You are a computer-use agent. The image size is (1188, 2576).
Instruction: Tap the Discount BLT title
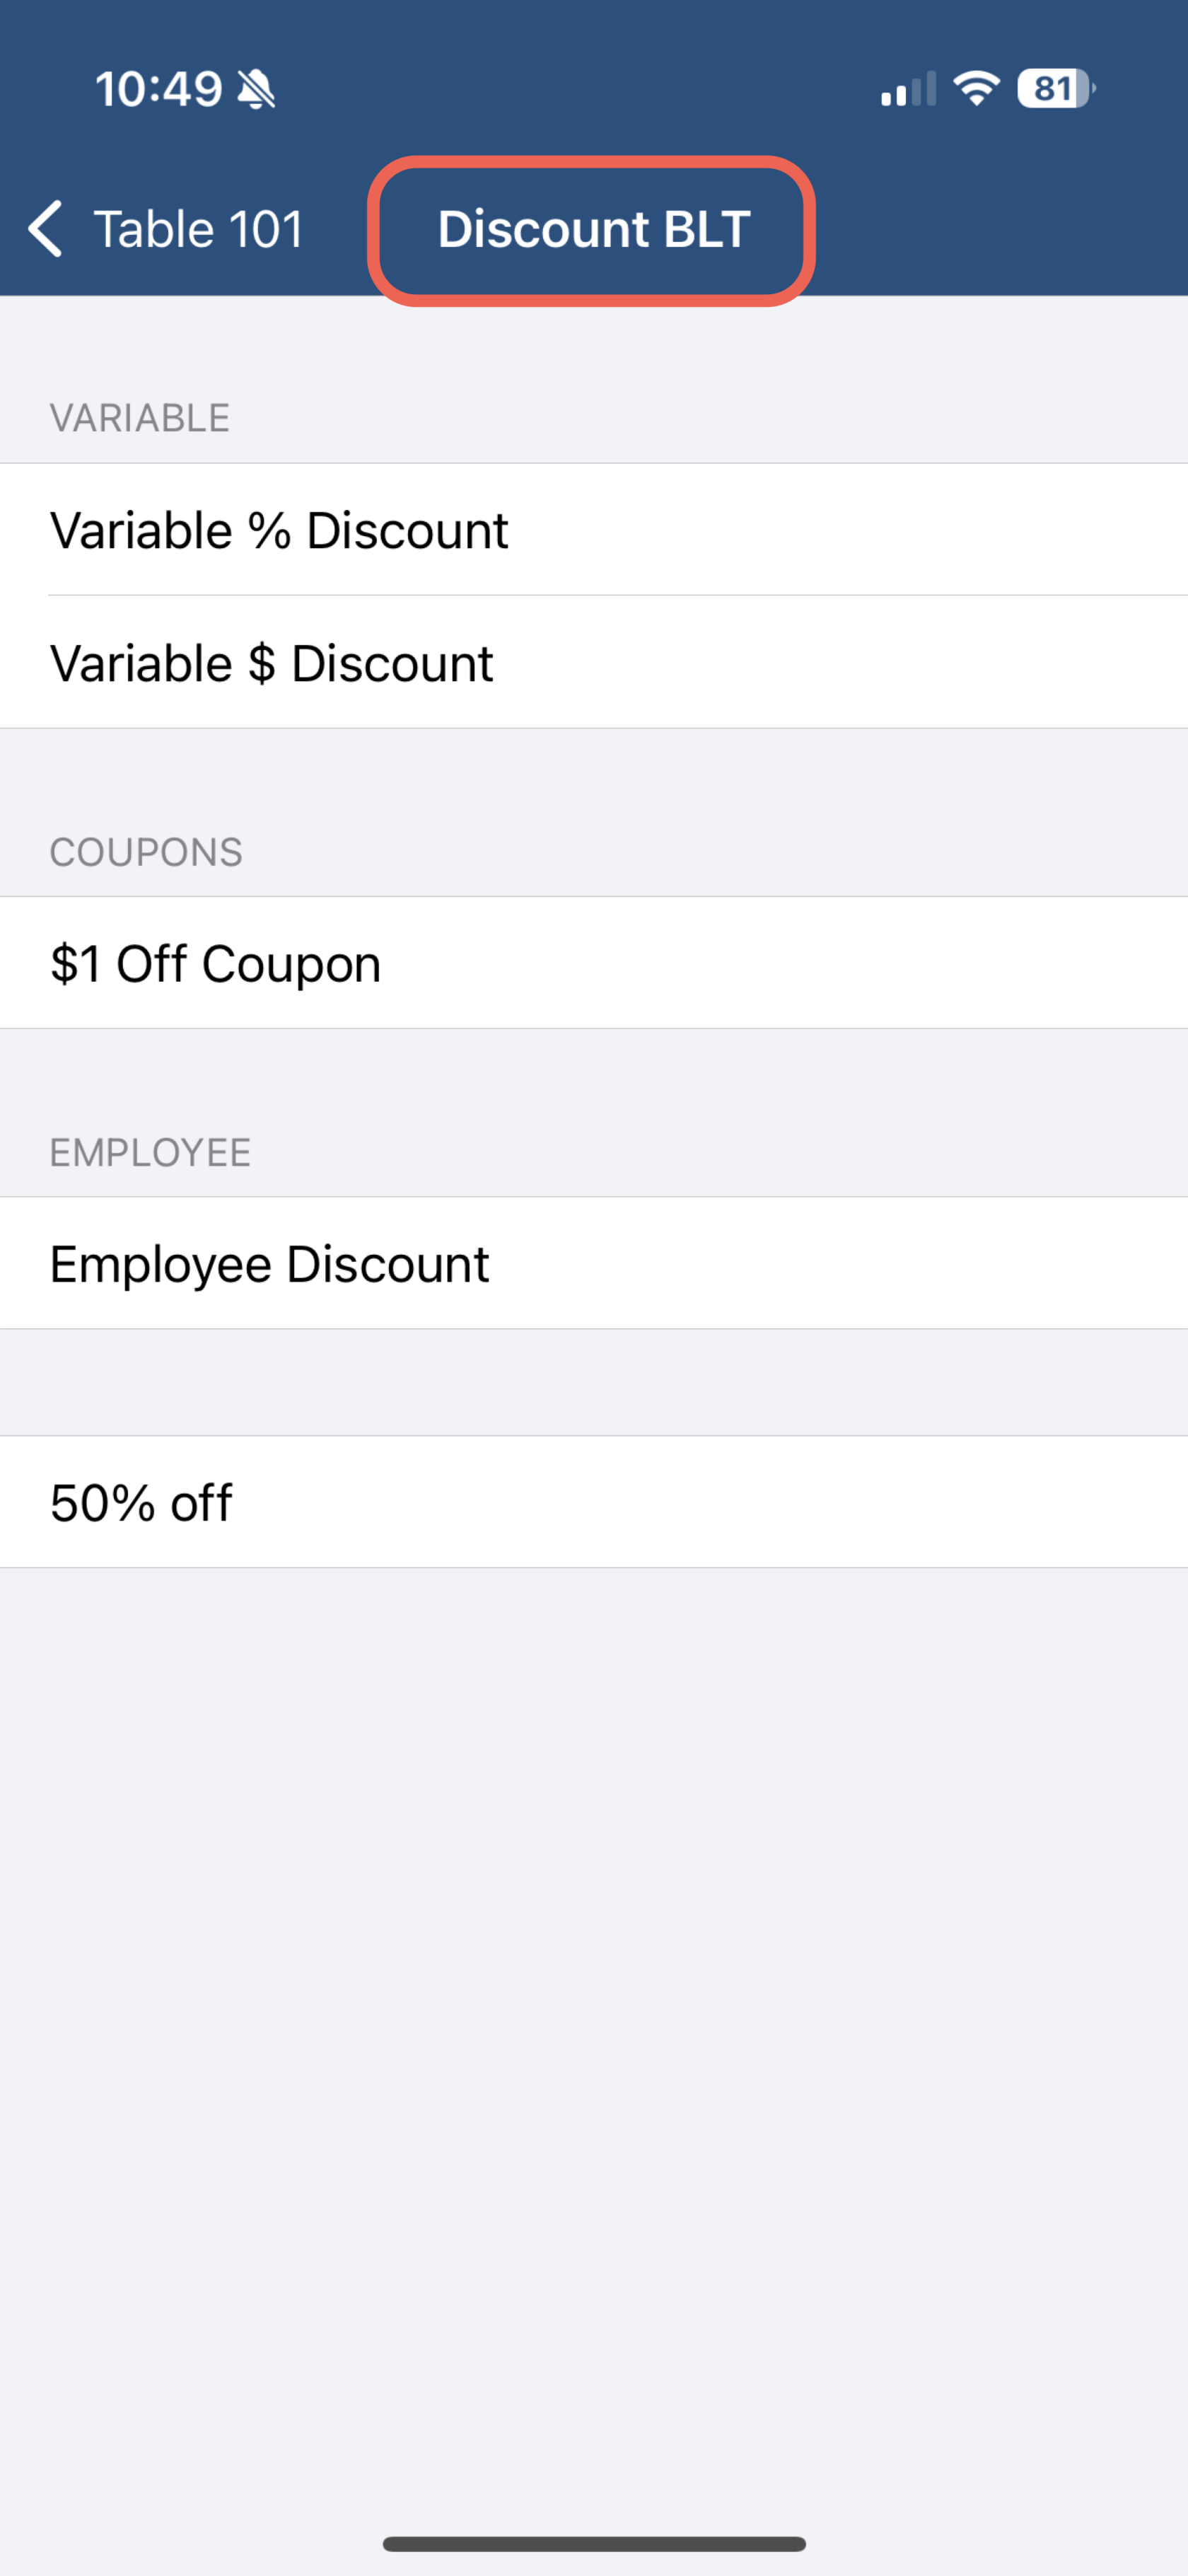point(594,229)
